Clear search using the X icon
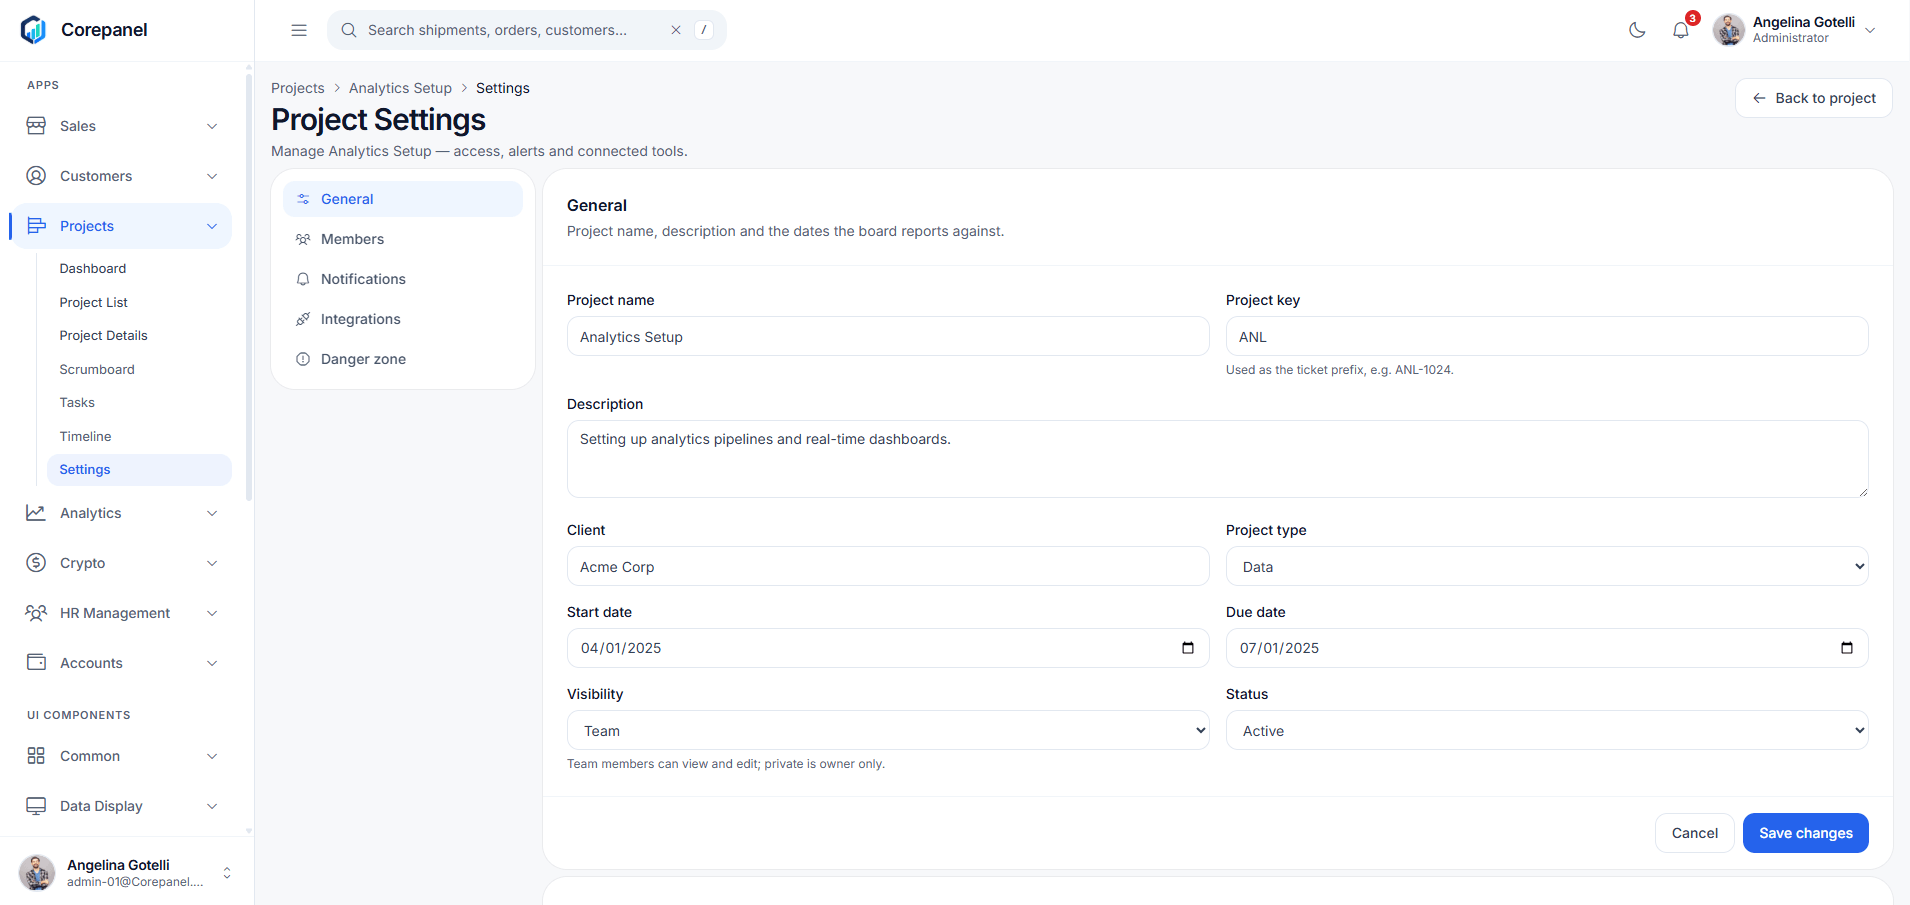 coord(676,30)
